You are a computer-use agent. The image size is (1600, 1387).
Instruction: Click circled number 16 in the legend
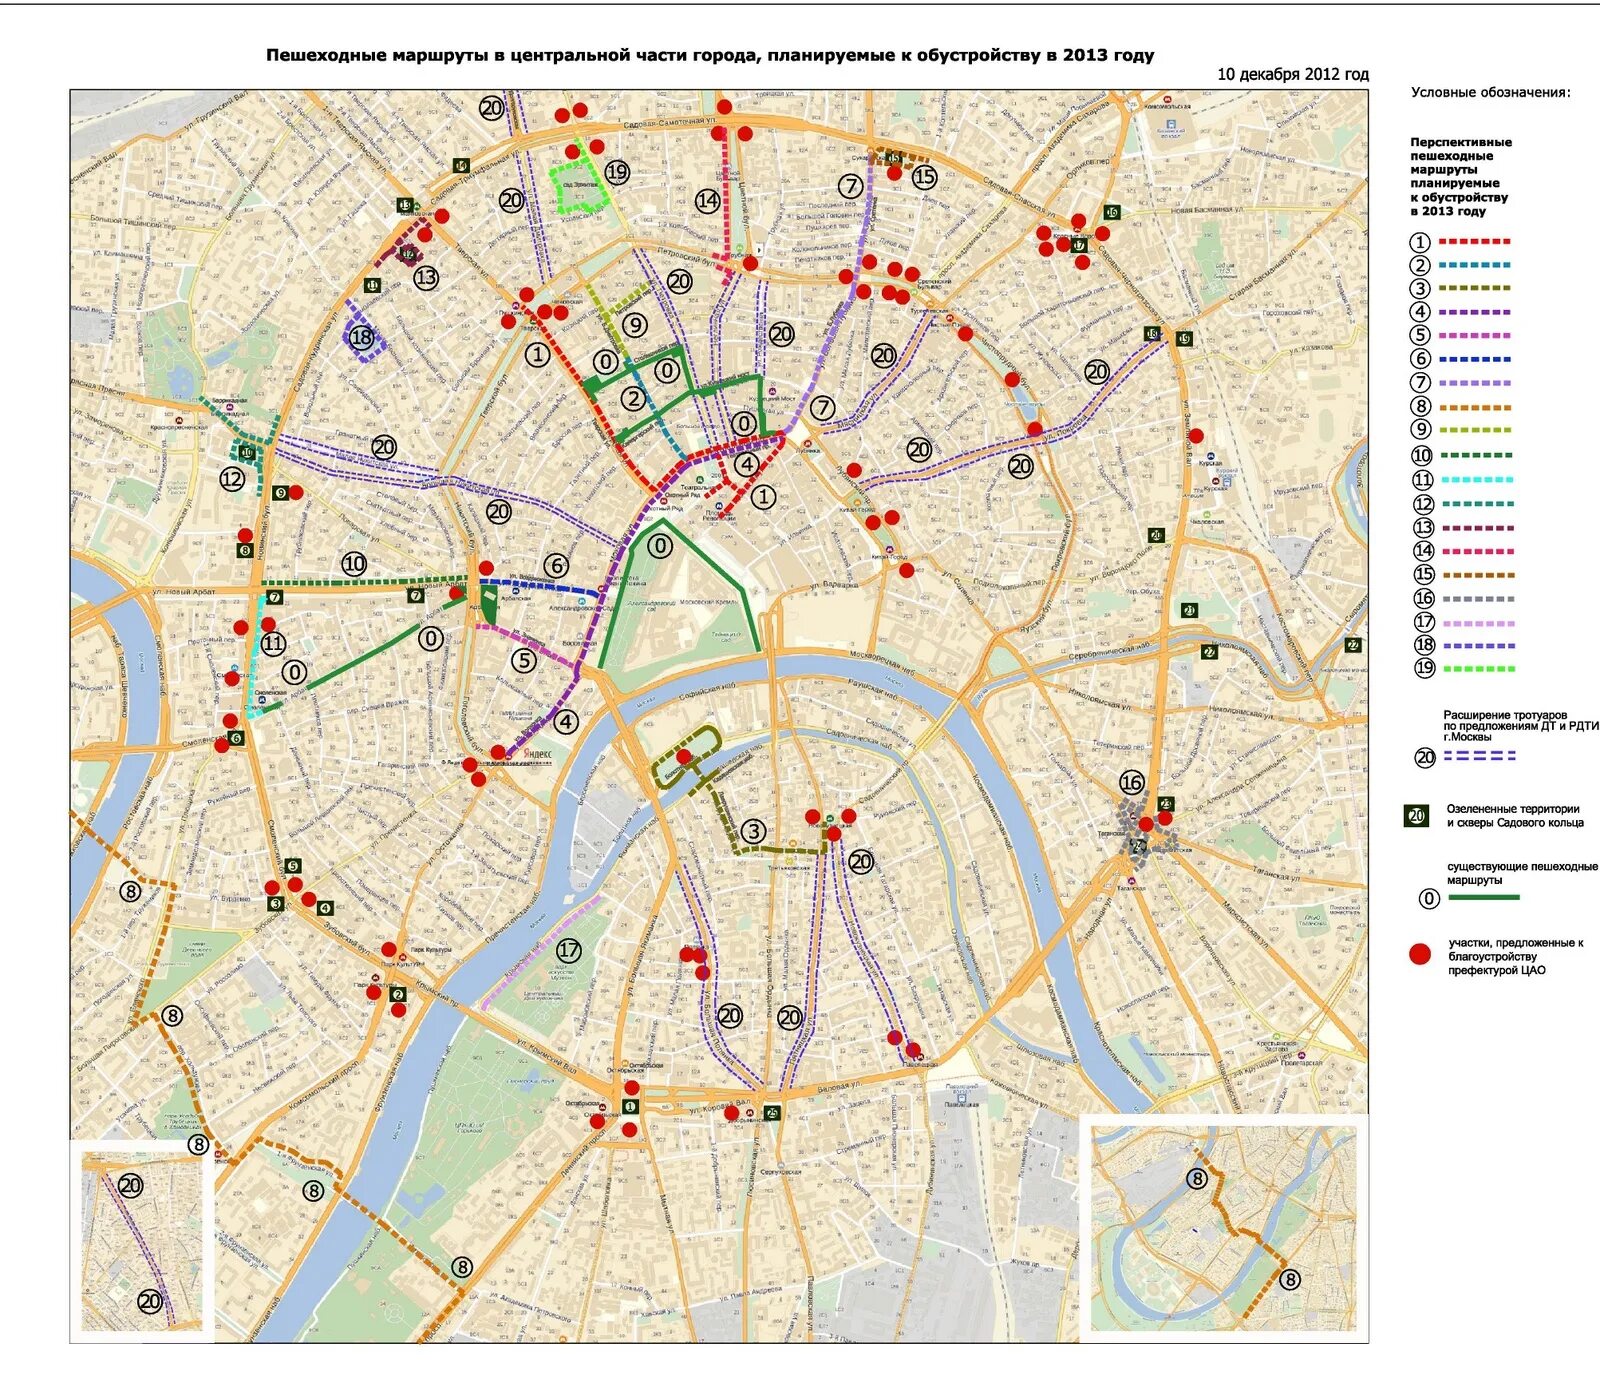click(x=1424, y=598)
